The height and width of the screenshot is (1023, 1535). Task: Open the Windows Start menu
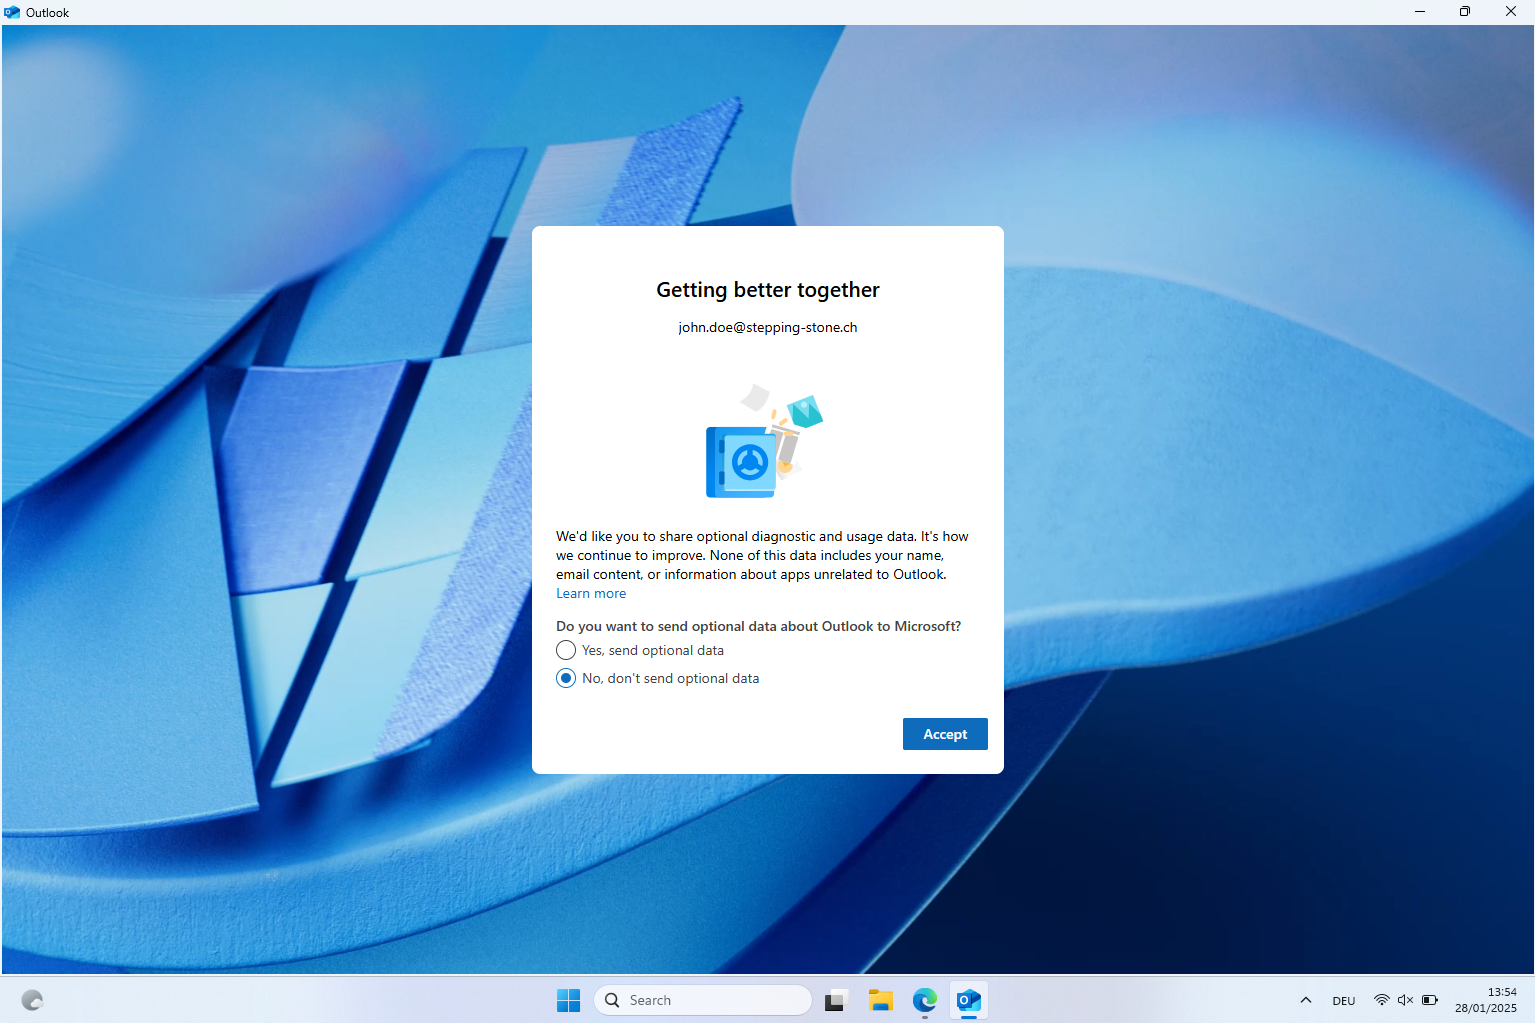coord(568,1000)
